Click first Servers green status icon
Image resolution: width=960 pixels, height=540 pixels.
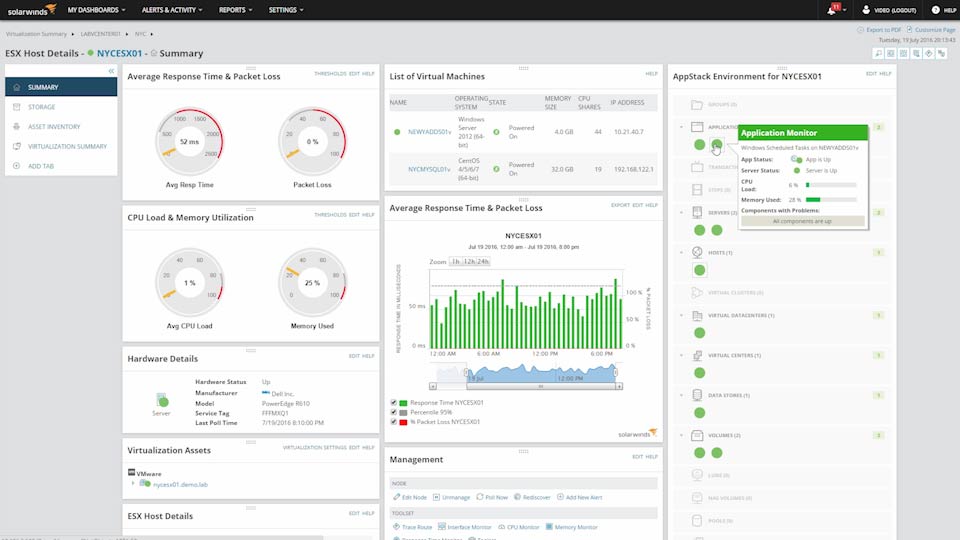pyautogui.click(x=699, y=230)
